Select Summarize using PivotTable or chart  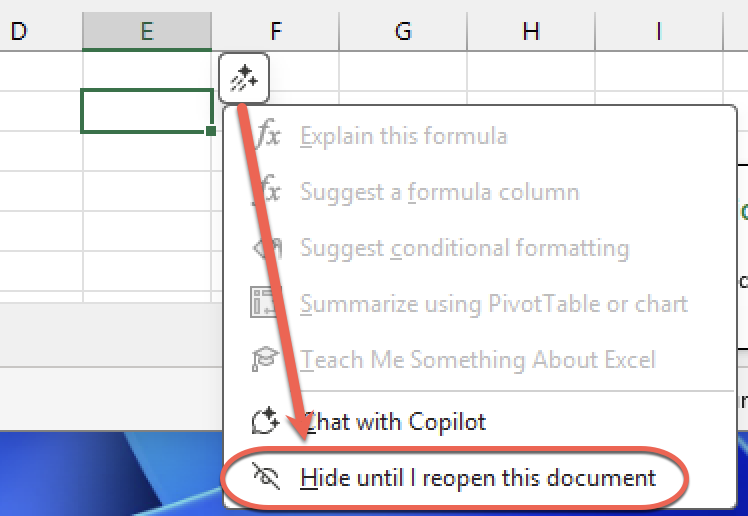[x=494, y=304]
